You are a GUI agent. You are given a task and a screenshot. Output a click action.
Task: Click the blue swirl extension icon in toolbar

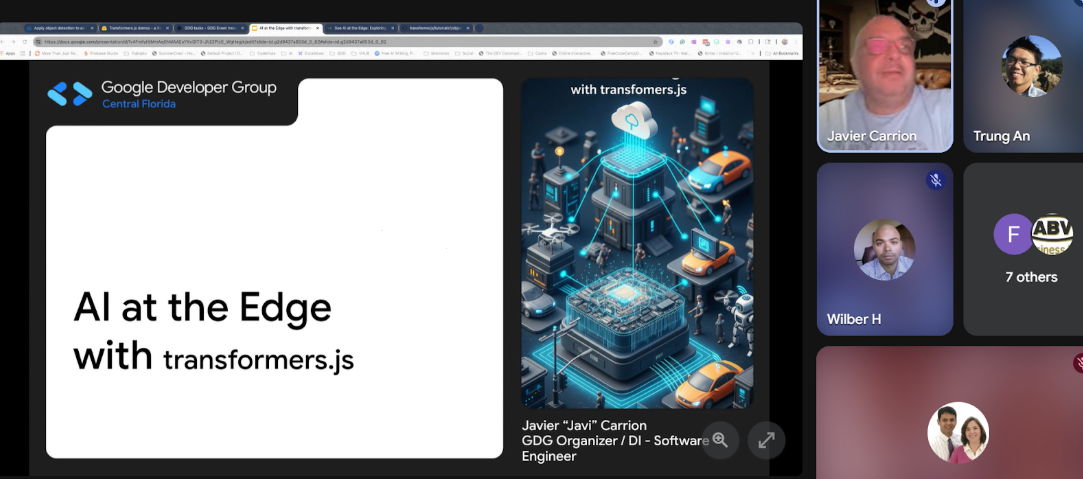[671, 41]
